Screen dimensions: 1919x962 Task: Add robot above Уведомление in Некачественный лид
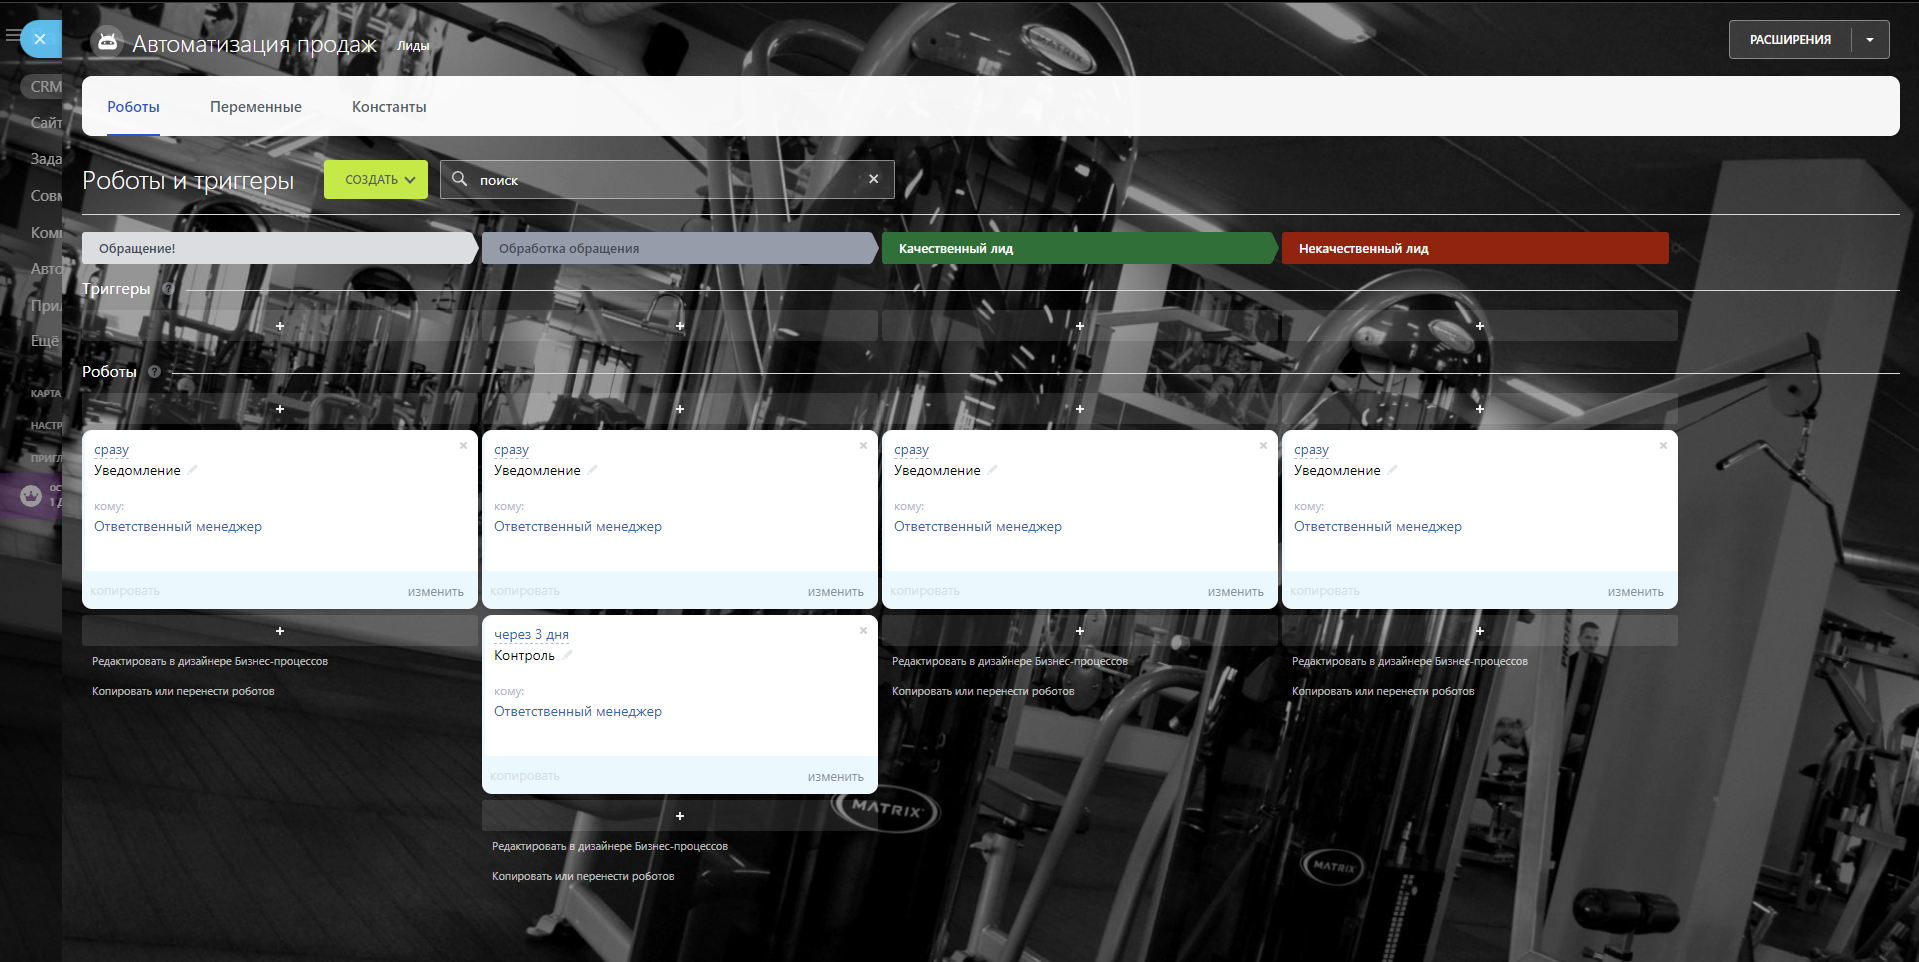(1480, 409)
